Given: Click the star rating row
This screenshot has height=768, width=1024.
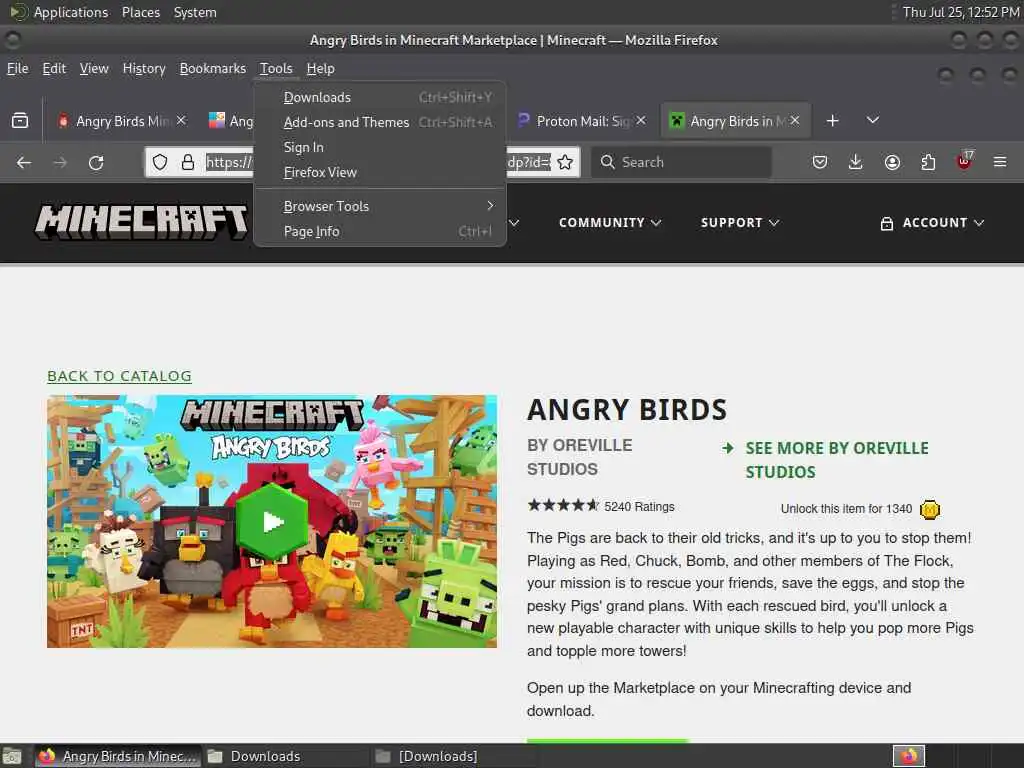Looking at the screenshot, I should coord(563,505).
